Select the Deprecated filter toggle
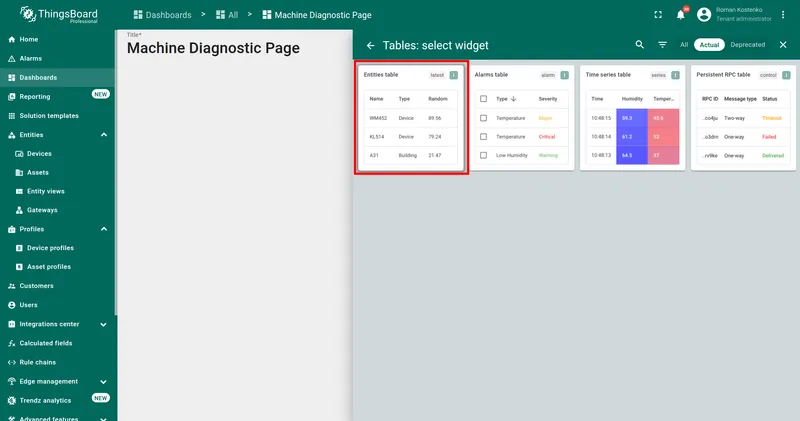The height and width of the screenshot is (421, 800). click(x=747, y=45)
